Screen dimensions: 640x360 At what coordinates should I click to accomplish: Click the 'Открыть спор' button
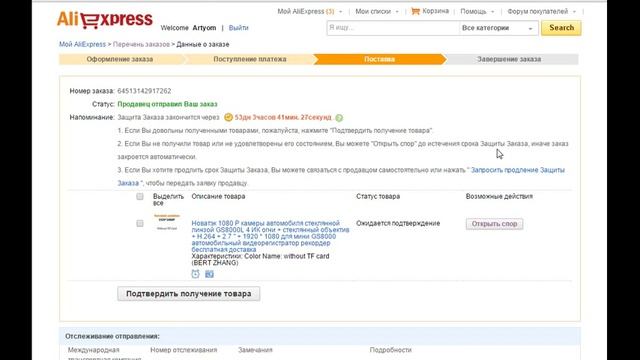(494, 224)
